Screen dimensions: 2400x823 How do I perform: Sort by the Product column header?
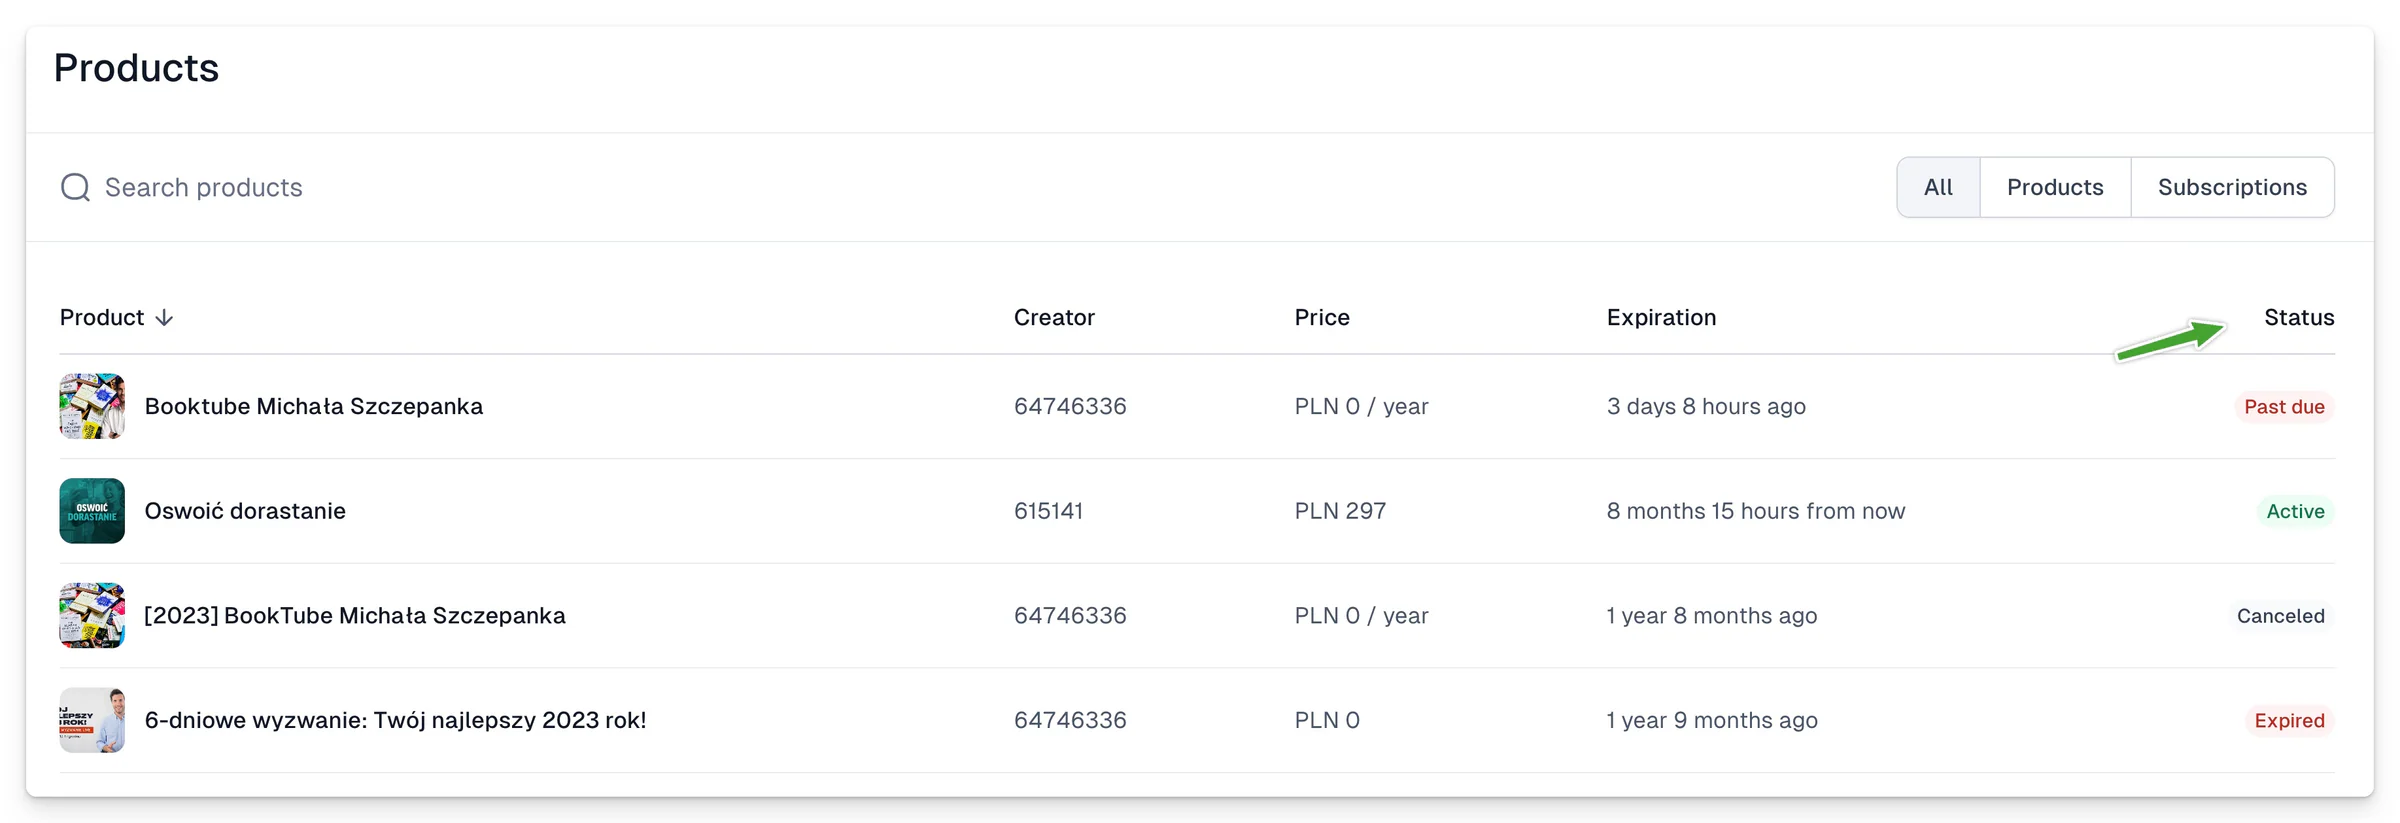click(x=102, y=317)
